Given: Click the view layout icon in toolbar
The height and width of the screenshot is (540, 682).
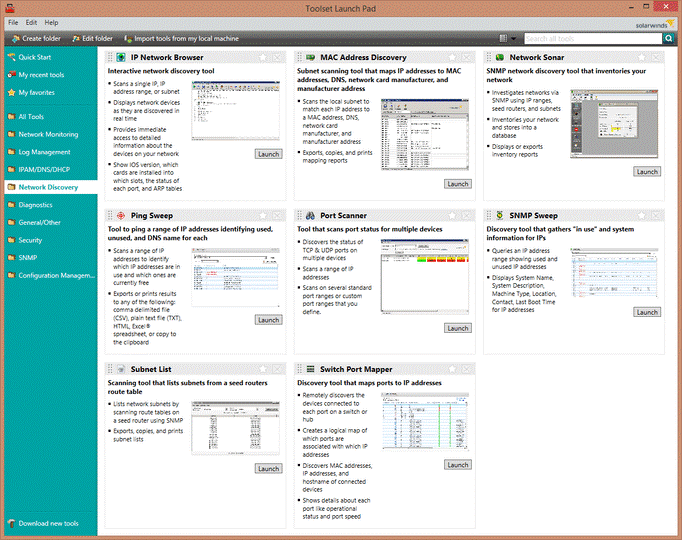Looking at the screenshot, I should [503, 39].
